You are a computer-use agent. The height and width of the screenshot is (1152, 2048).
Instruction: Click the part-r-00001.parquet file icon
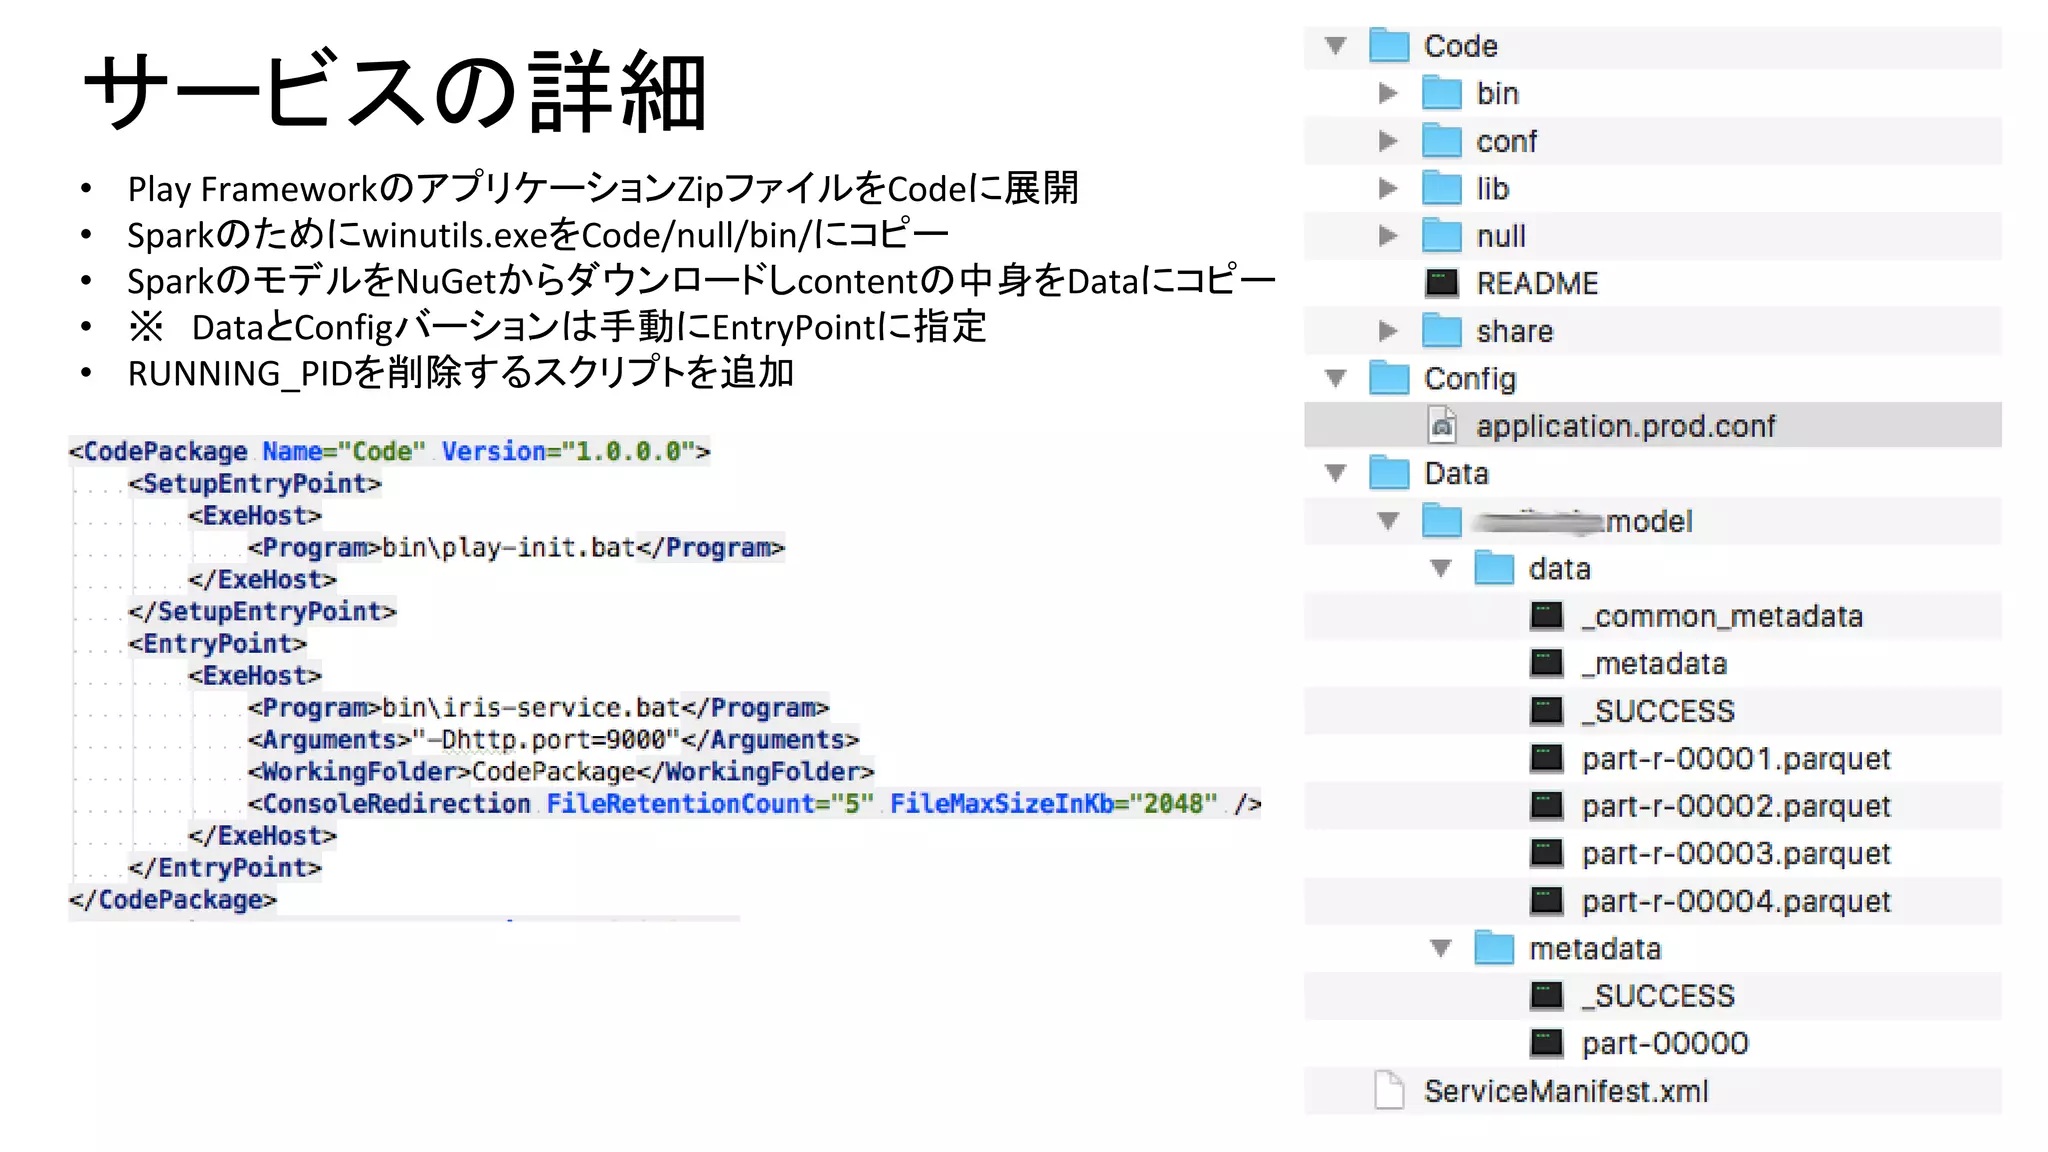1547,758
